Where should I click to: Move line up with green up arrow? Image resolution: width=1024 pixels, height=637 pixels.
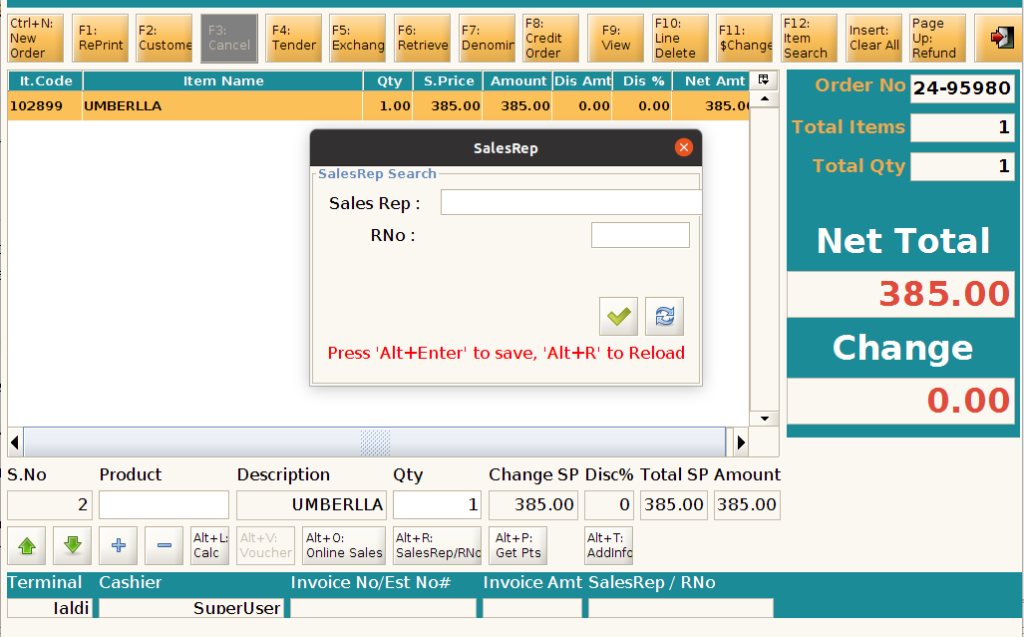point(27,546)
